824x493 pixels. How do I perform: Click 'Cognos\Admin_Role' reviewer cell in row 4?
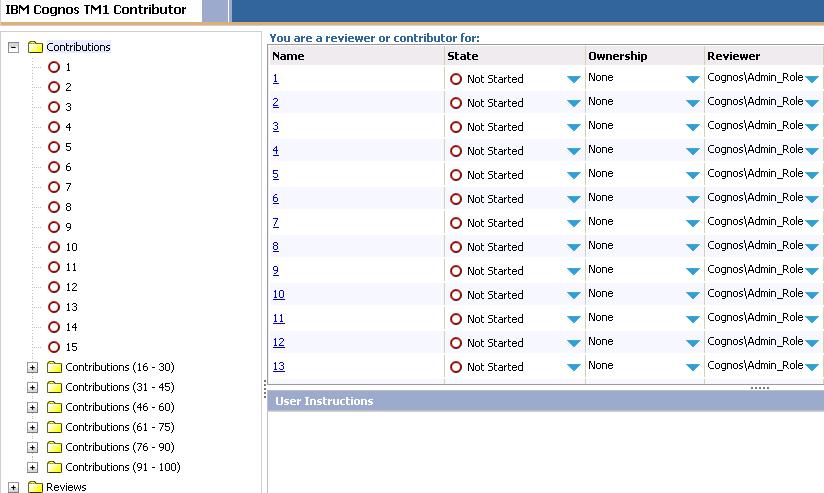tap(755, 150)
